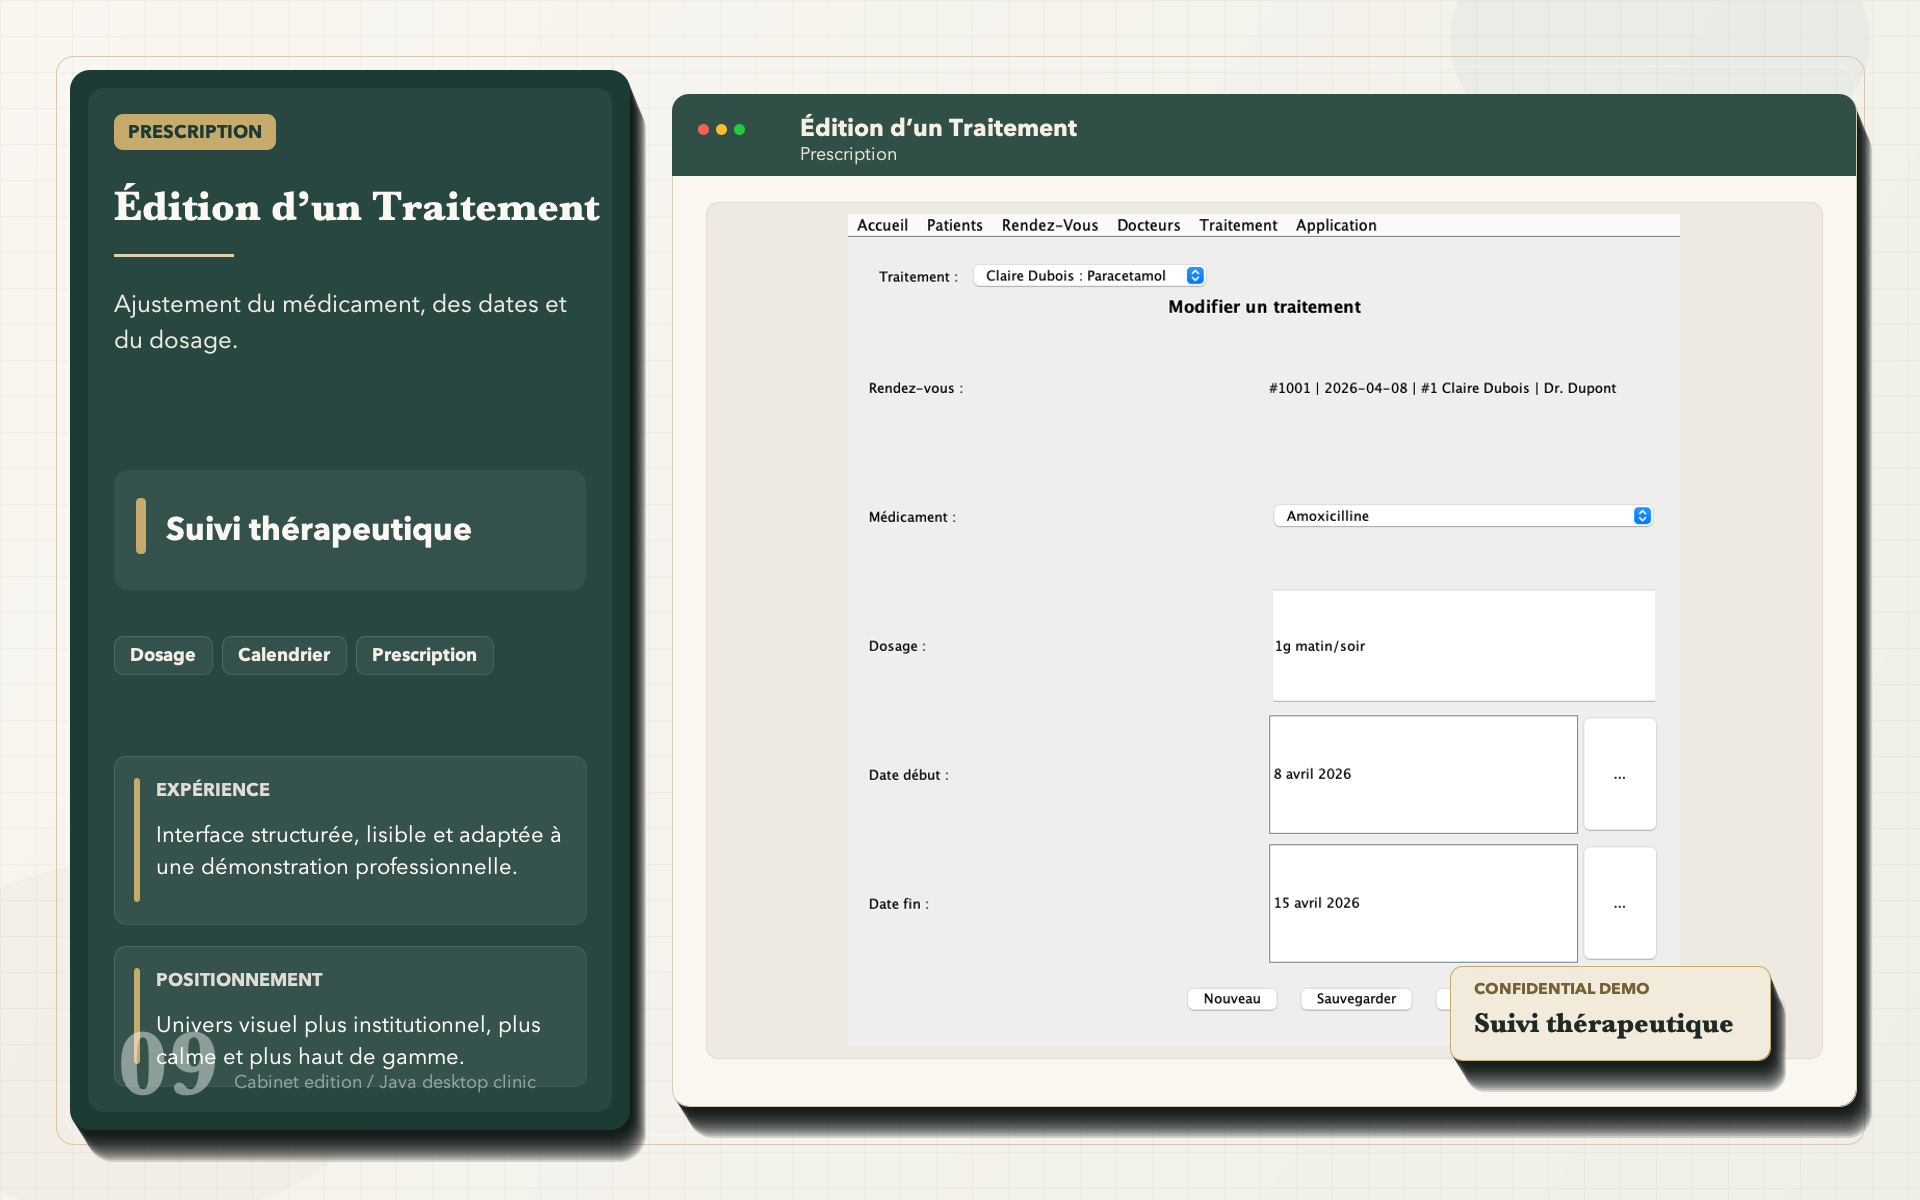Click the Nouveau button
The width and height of the screenshot is (1920, 1200).
pos(1232,999)
